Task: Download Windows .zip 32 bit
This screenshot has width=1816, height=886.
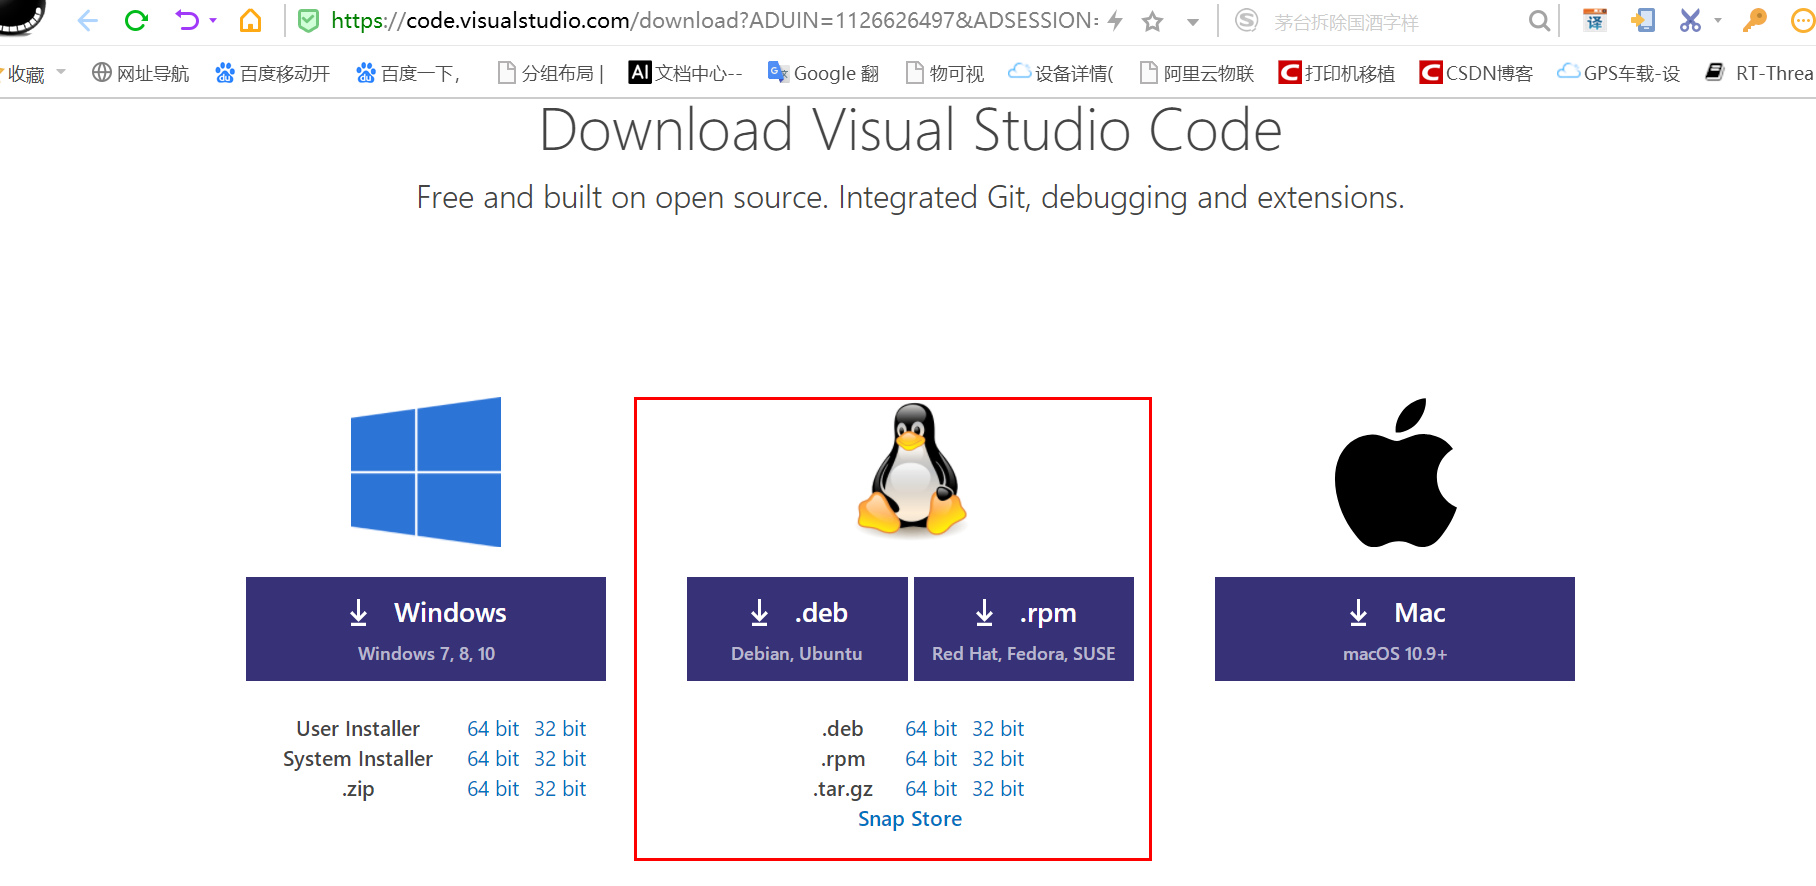Action: click(x=560, y=789)
